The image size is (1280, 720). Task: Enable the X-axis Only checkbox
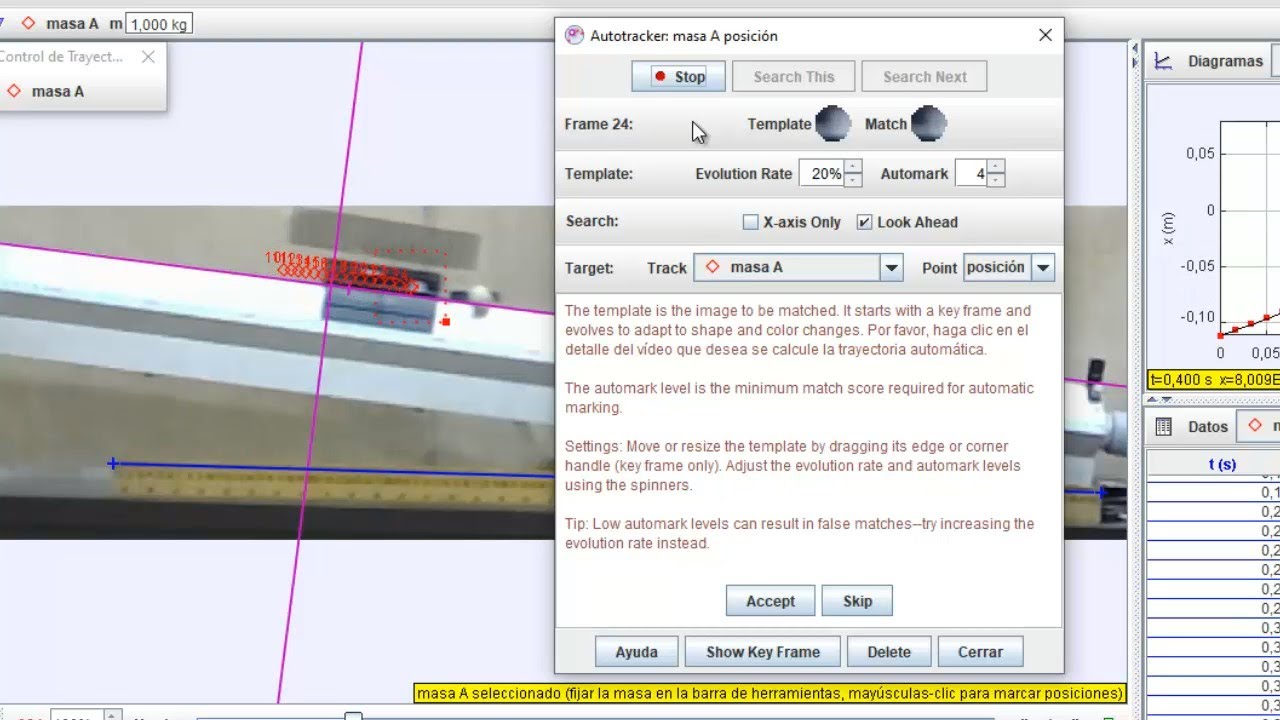(751, 222)
